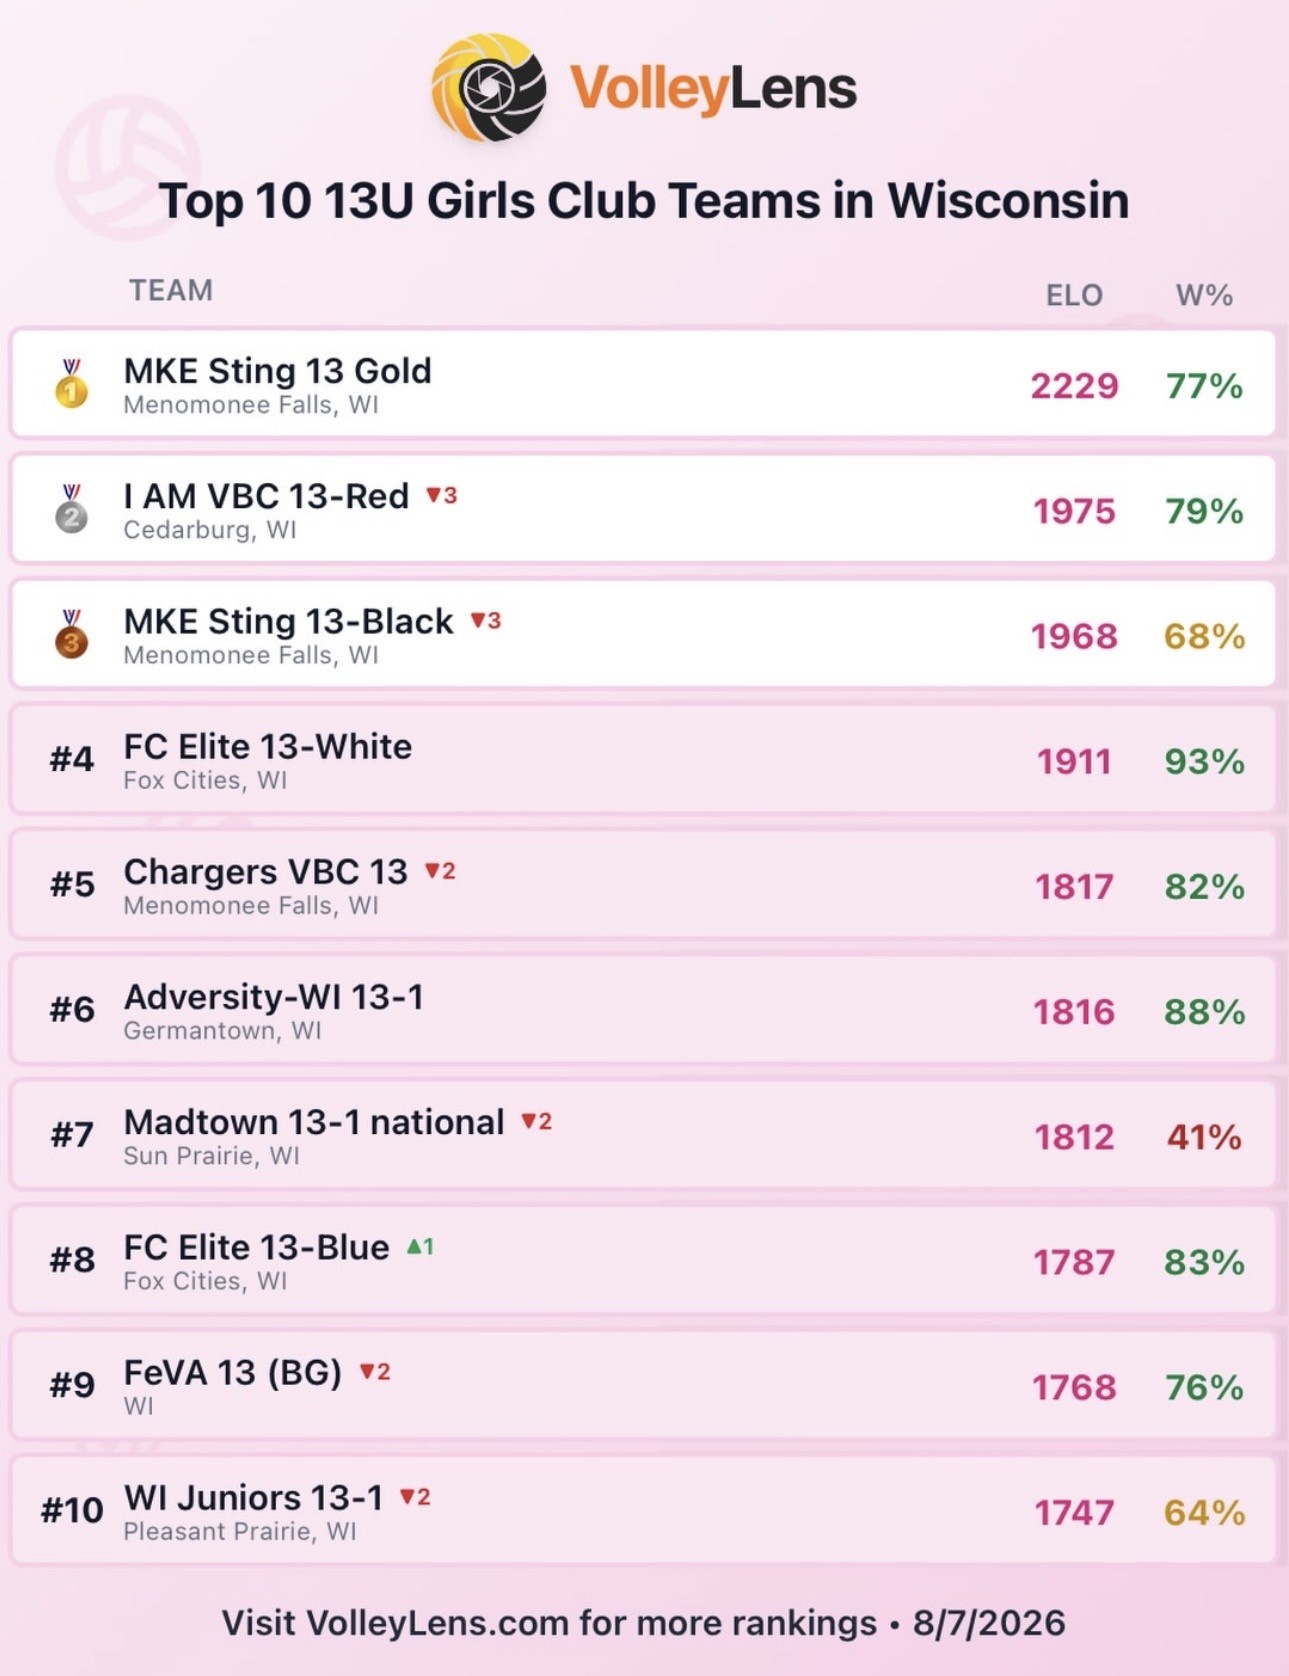1289x1676 pixels.
Task: Open the Adversity-WI 13-1 team entry
Action: pos(643,1009)
